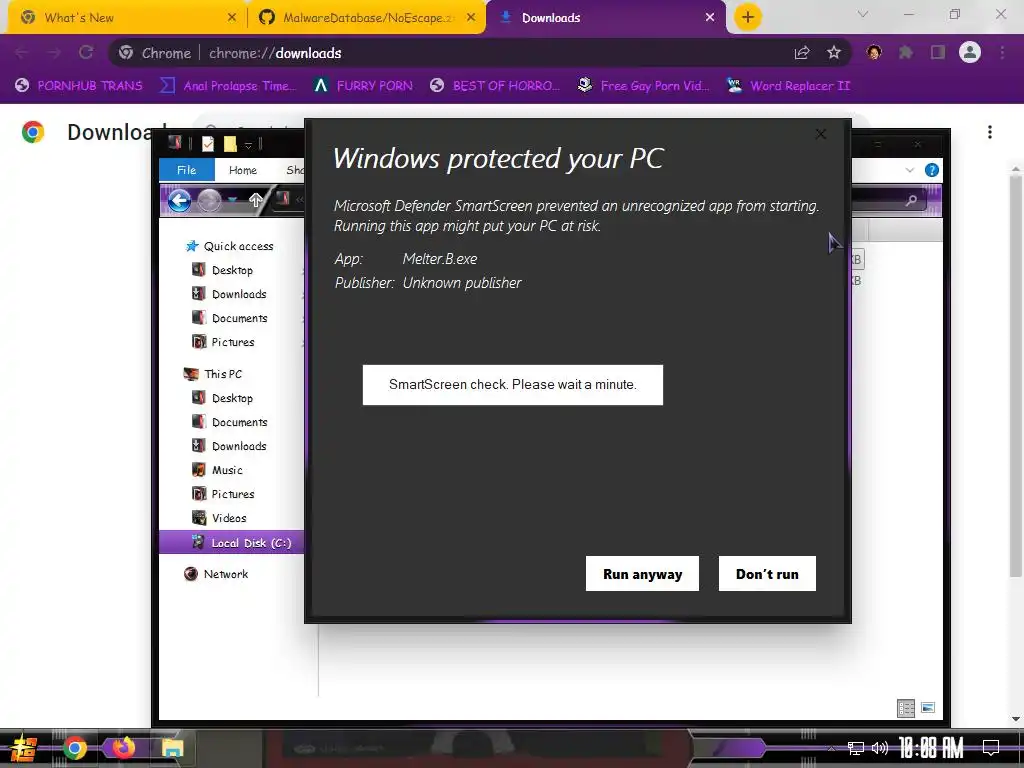The image size is (1024, 768).
Task: Switch Explorer to details view icon
Action: [x=906, y=708]
